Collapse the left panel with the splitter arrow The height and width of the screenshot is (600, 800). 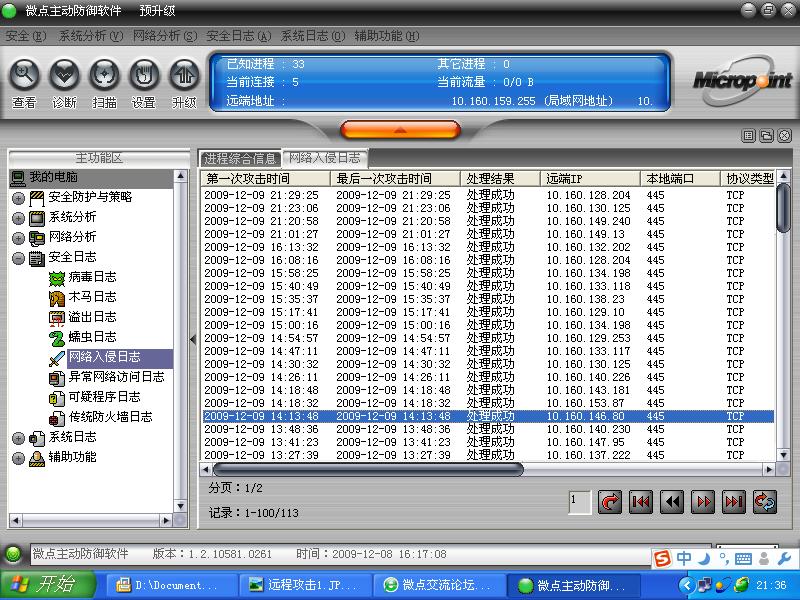(193, 339)
